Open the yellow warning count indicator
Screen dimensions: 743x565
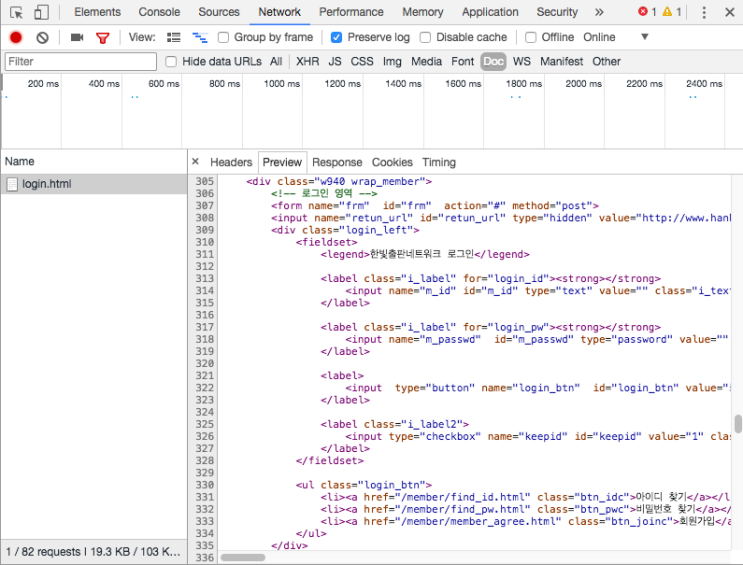pyautogui.click(x=672, y=12)
